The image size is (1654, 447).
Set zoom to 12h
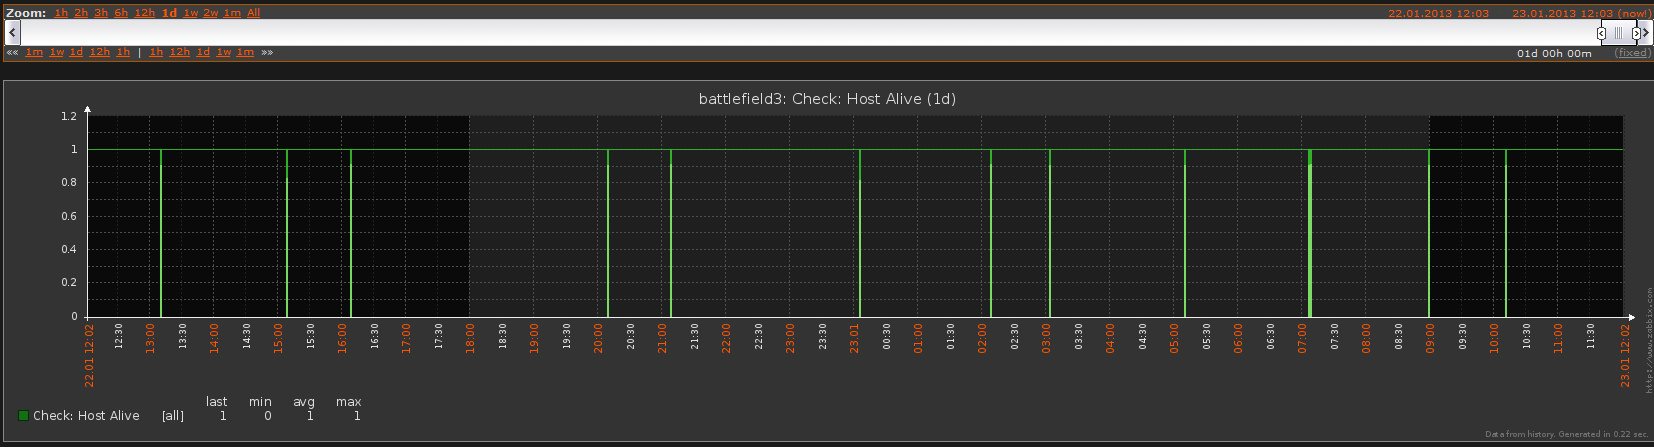[144, 13]
